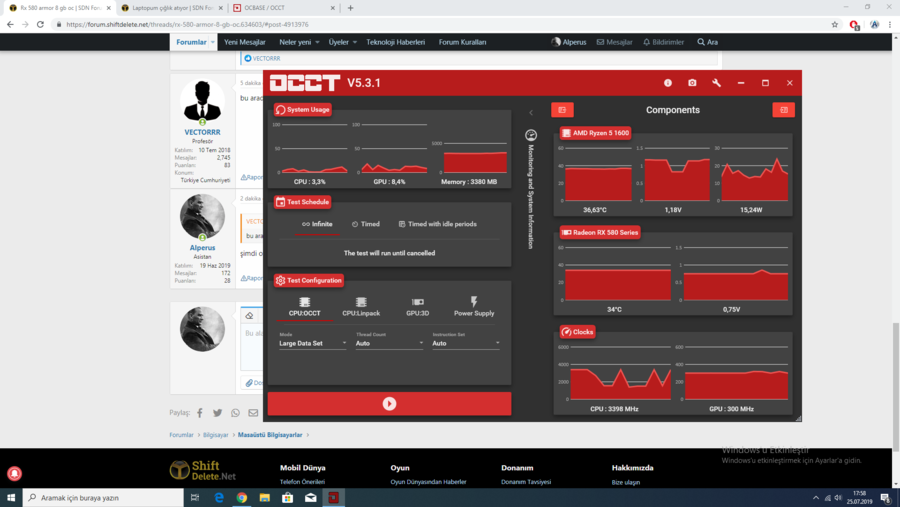The height and width of the screenshot is (507, 900).
Task: Click the Test Configuration header label
Action: (309, 281)
